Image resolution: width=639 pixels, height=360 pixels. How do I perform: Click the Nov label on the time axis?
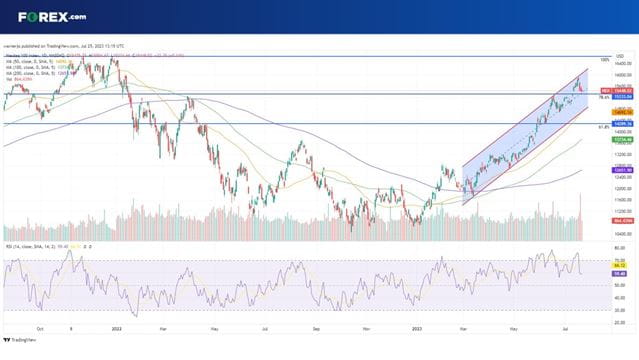(366, 329)
